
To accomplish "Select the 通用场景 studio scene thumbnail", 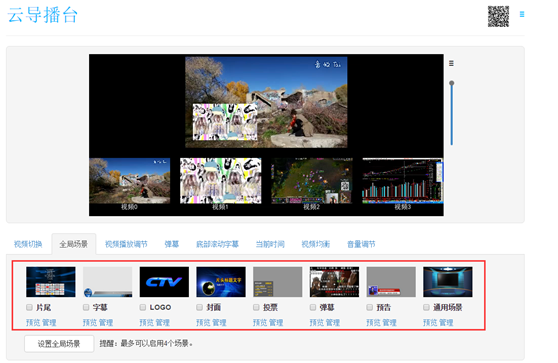I will click(448, 282).
